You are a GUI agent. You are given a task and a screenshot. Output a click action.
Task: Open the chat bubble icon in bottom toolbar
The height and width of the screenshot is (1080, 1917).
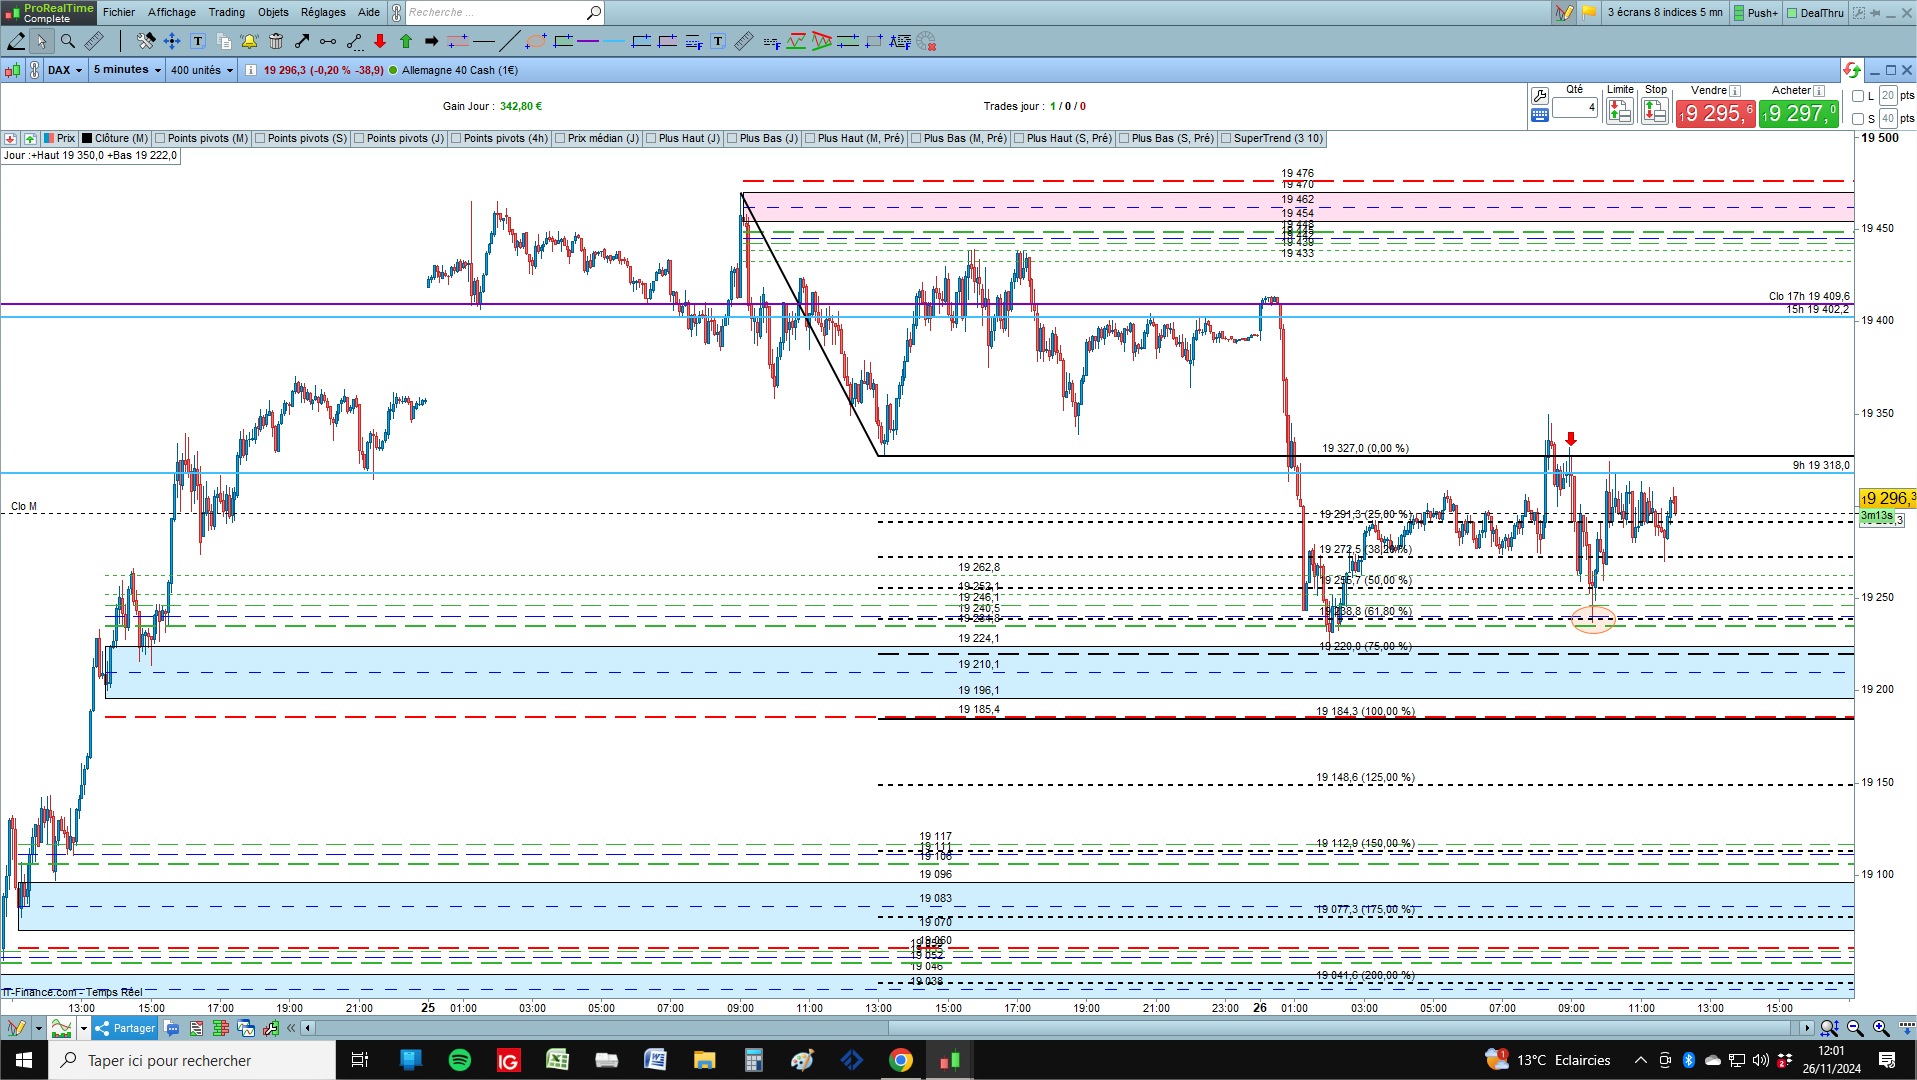tap(172, 1028)
